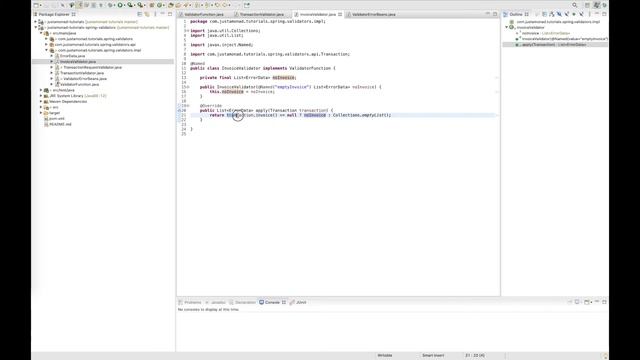This screenshot has width=640, height=360.
Task: Collapse the src/main/java folder
Action: pos(41,33)
